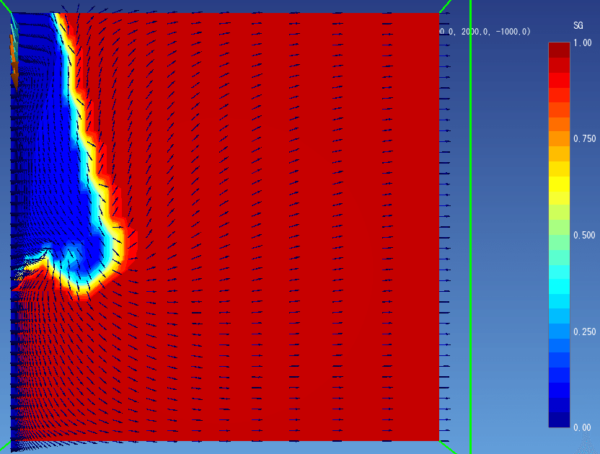Select the 0.750 legend value label
Image resolution: width=600 pixels, height=454 pixels.
(585, 139)
